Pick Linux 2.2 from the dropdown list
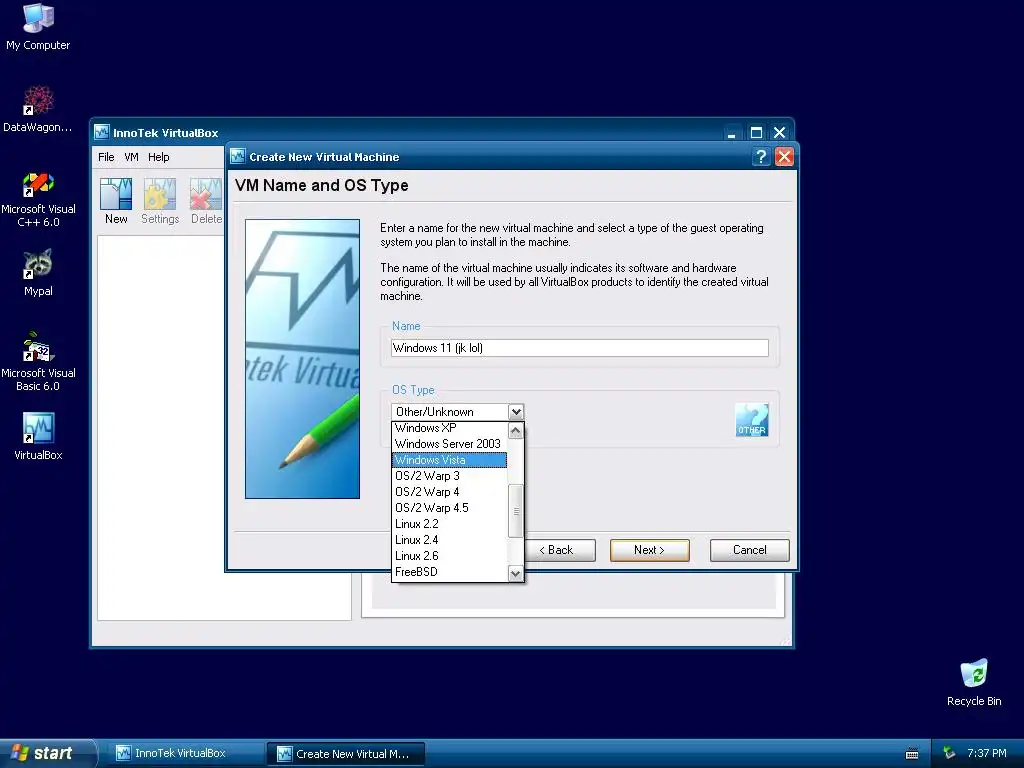Screen dimensions: 1024x768 point(449,524)
